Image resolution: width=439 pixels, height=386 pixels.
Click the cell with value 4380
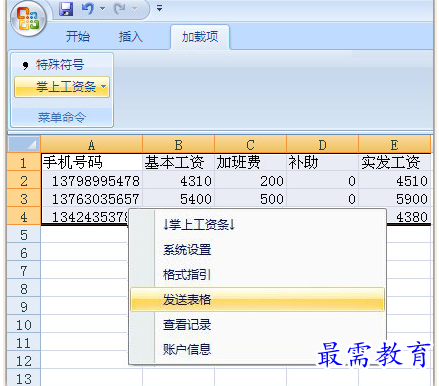click(x=409, y=217)
